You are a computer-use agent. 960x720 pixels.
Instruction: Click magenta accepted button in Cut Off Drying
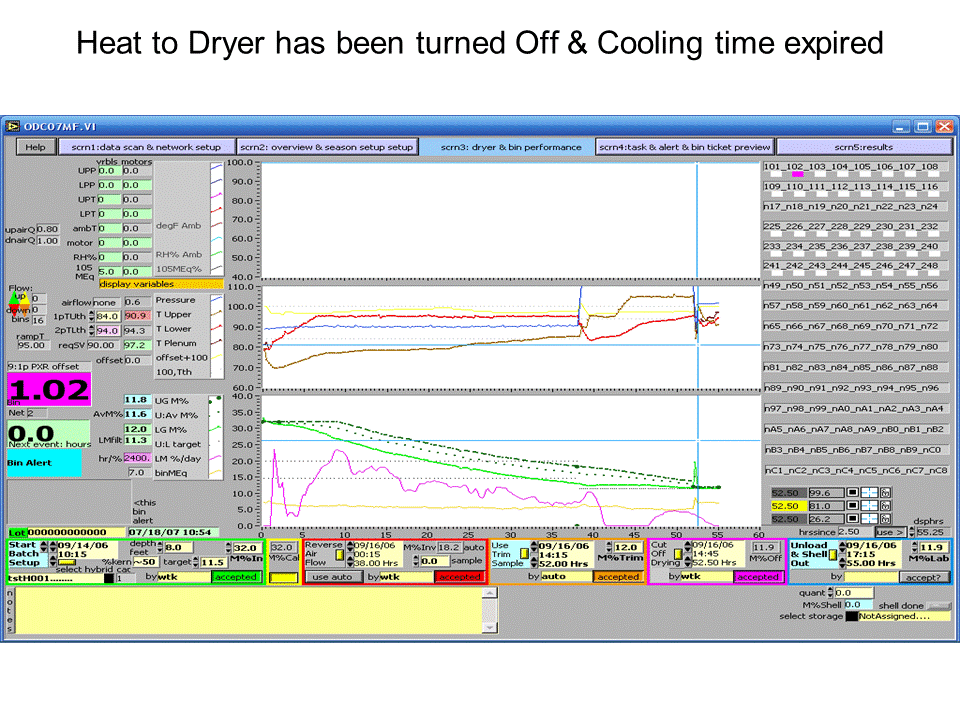(757, 577)
